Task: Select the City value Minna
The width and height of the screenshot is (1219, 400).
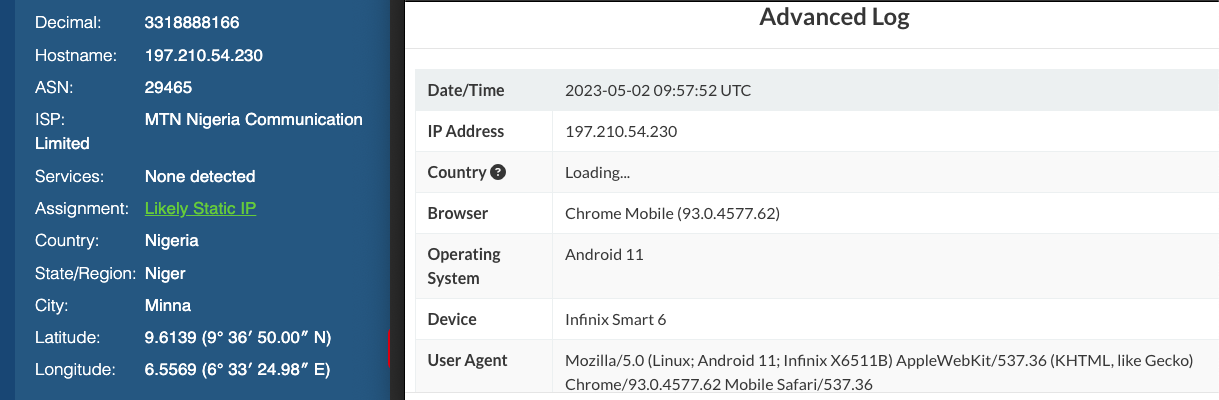Action: click(x=168, y=305)
